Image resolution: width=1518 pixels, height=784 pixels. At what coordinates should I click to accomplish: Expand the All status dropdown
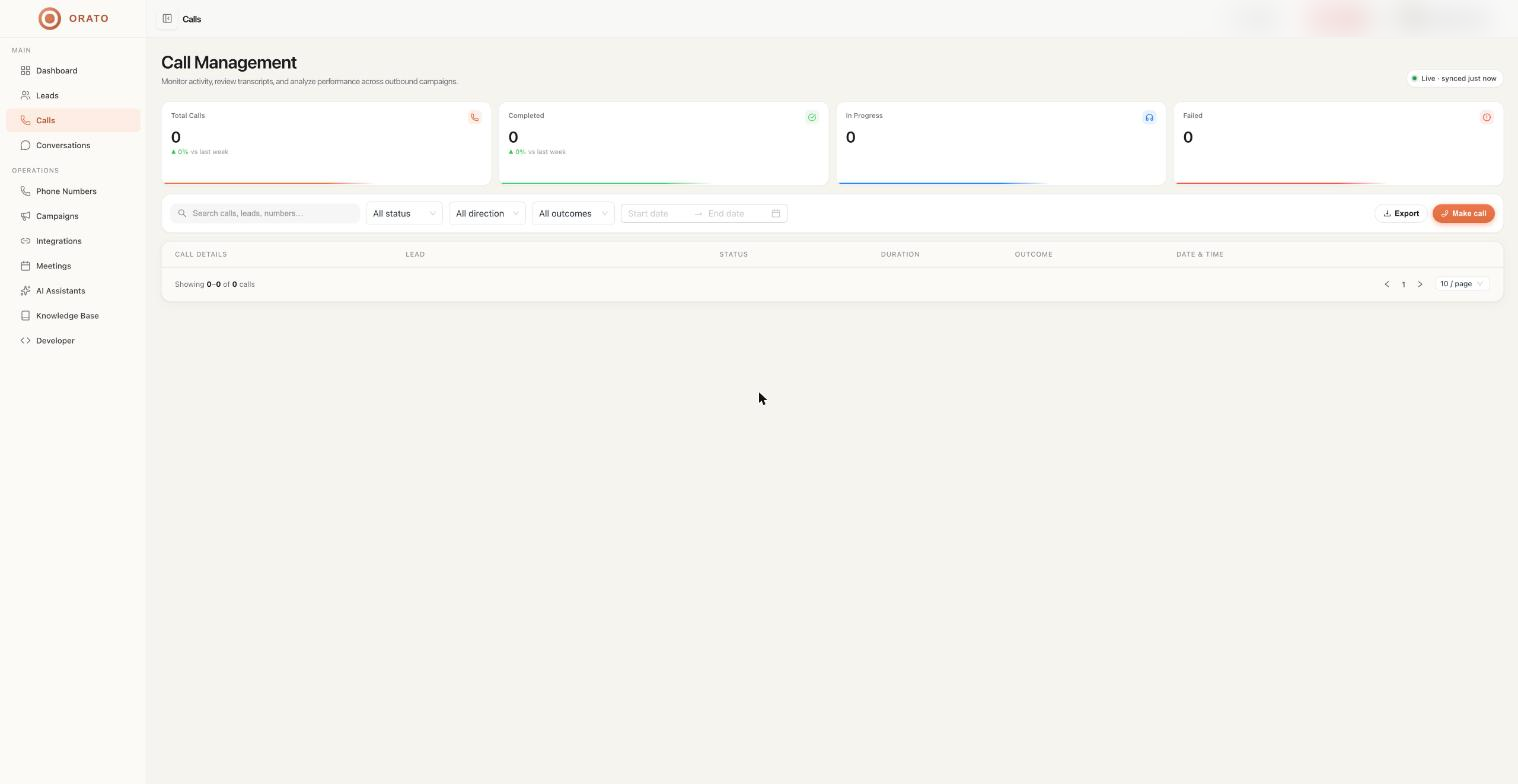coord(404,213)
